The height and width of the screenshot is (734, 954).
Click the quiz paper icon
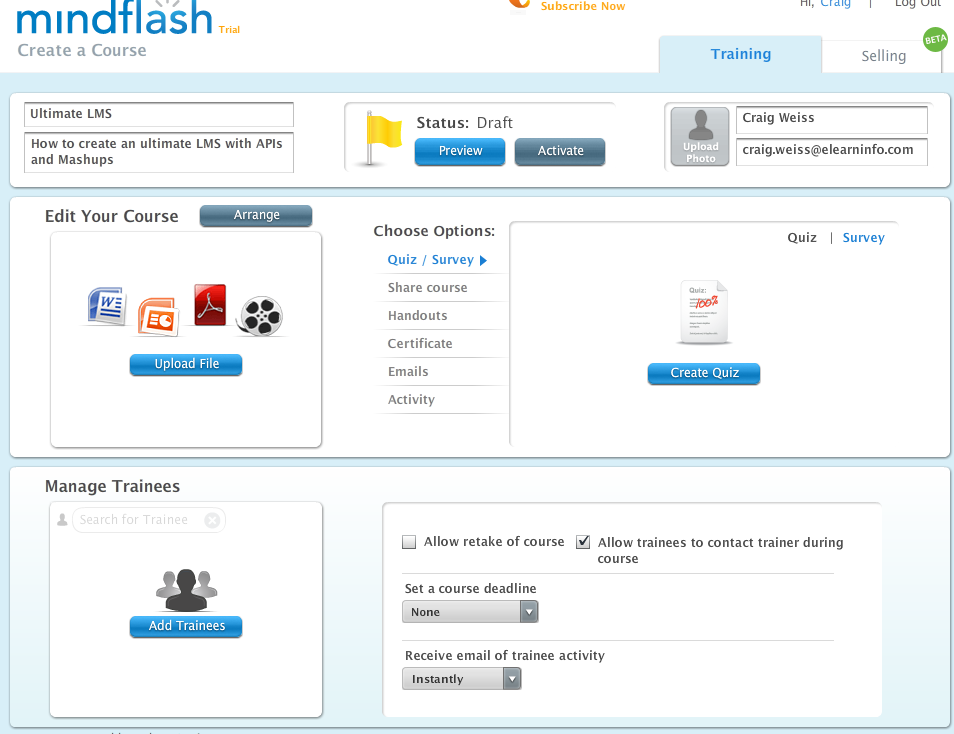tap(703, 313)
